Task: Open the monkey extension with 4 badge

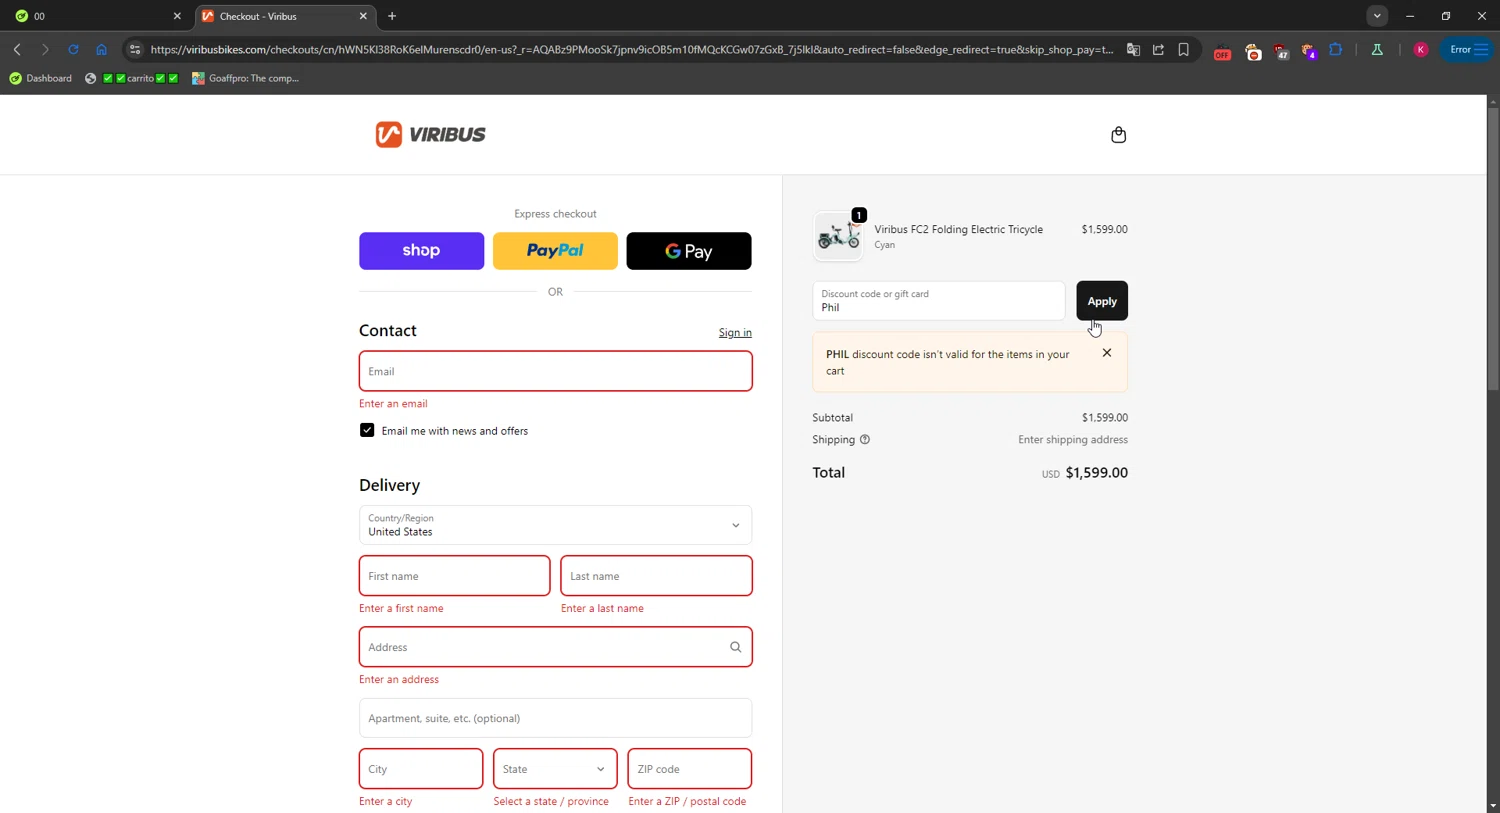Action: pos(1309,52)
